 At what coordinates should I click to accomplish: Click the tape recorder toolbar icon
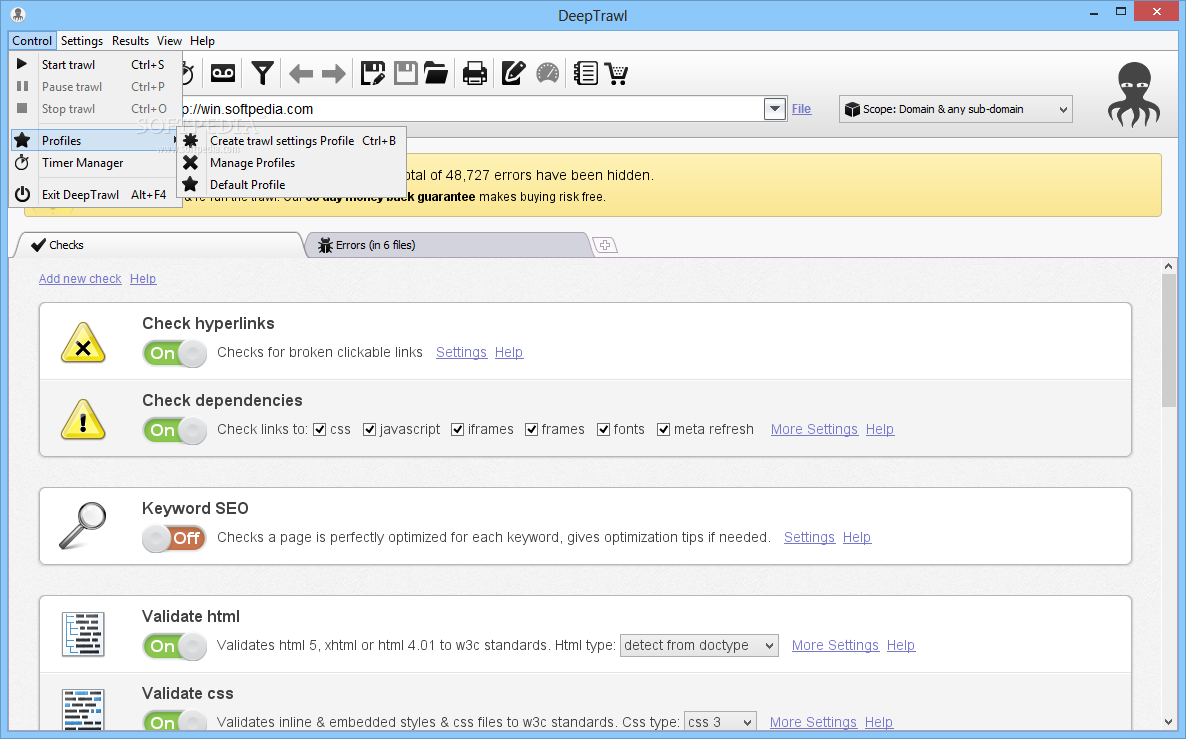tap(222, 73)
